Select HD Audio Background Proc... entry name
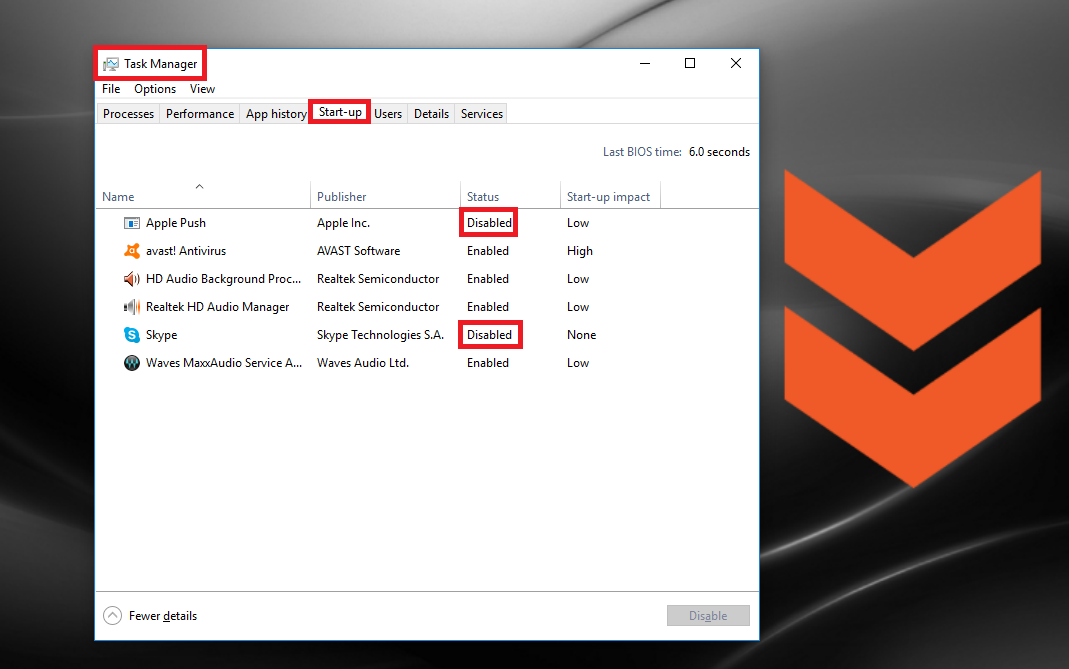The width and height of the screenshot is (1069, 669). (223, 279)
